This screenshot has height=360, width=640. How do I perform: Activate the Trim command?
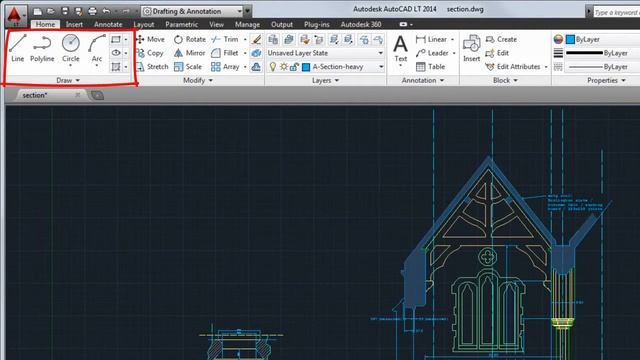click(225, 39)
